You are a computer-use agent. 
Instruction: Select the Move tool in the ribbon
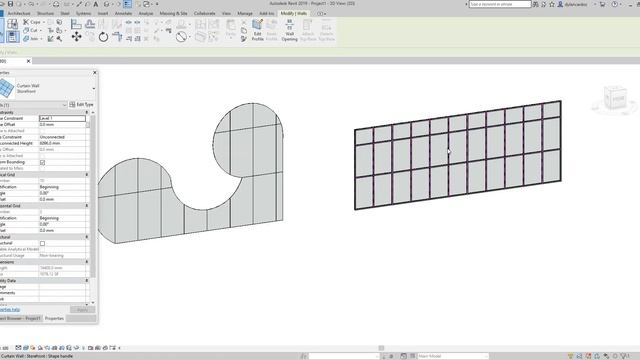click(76, 37)
